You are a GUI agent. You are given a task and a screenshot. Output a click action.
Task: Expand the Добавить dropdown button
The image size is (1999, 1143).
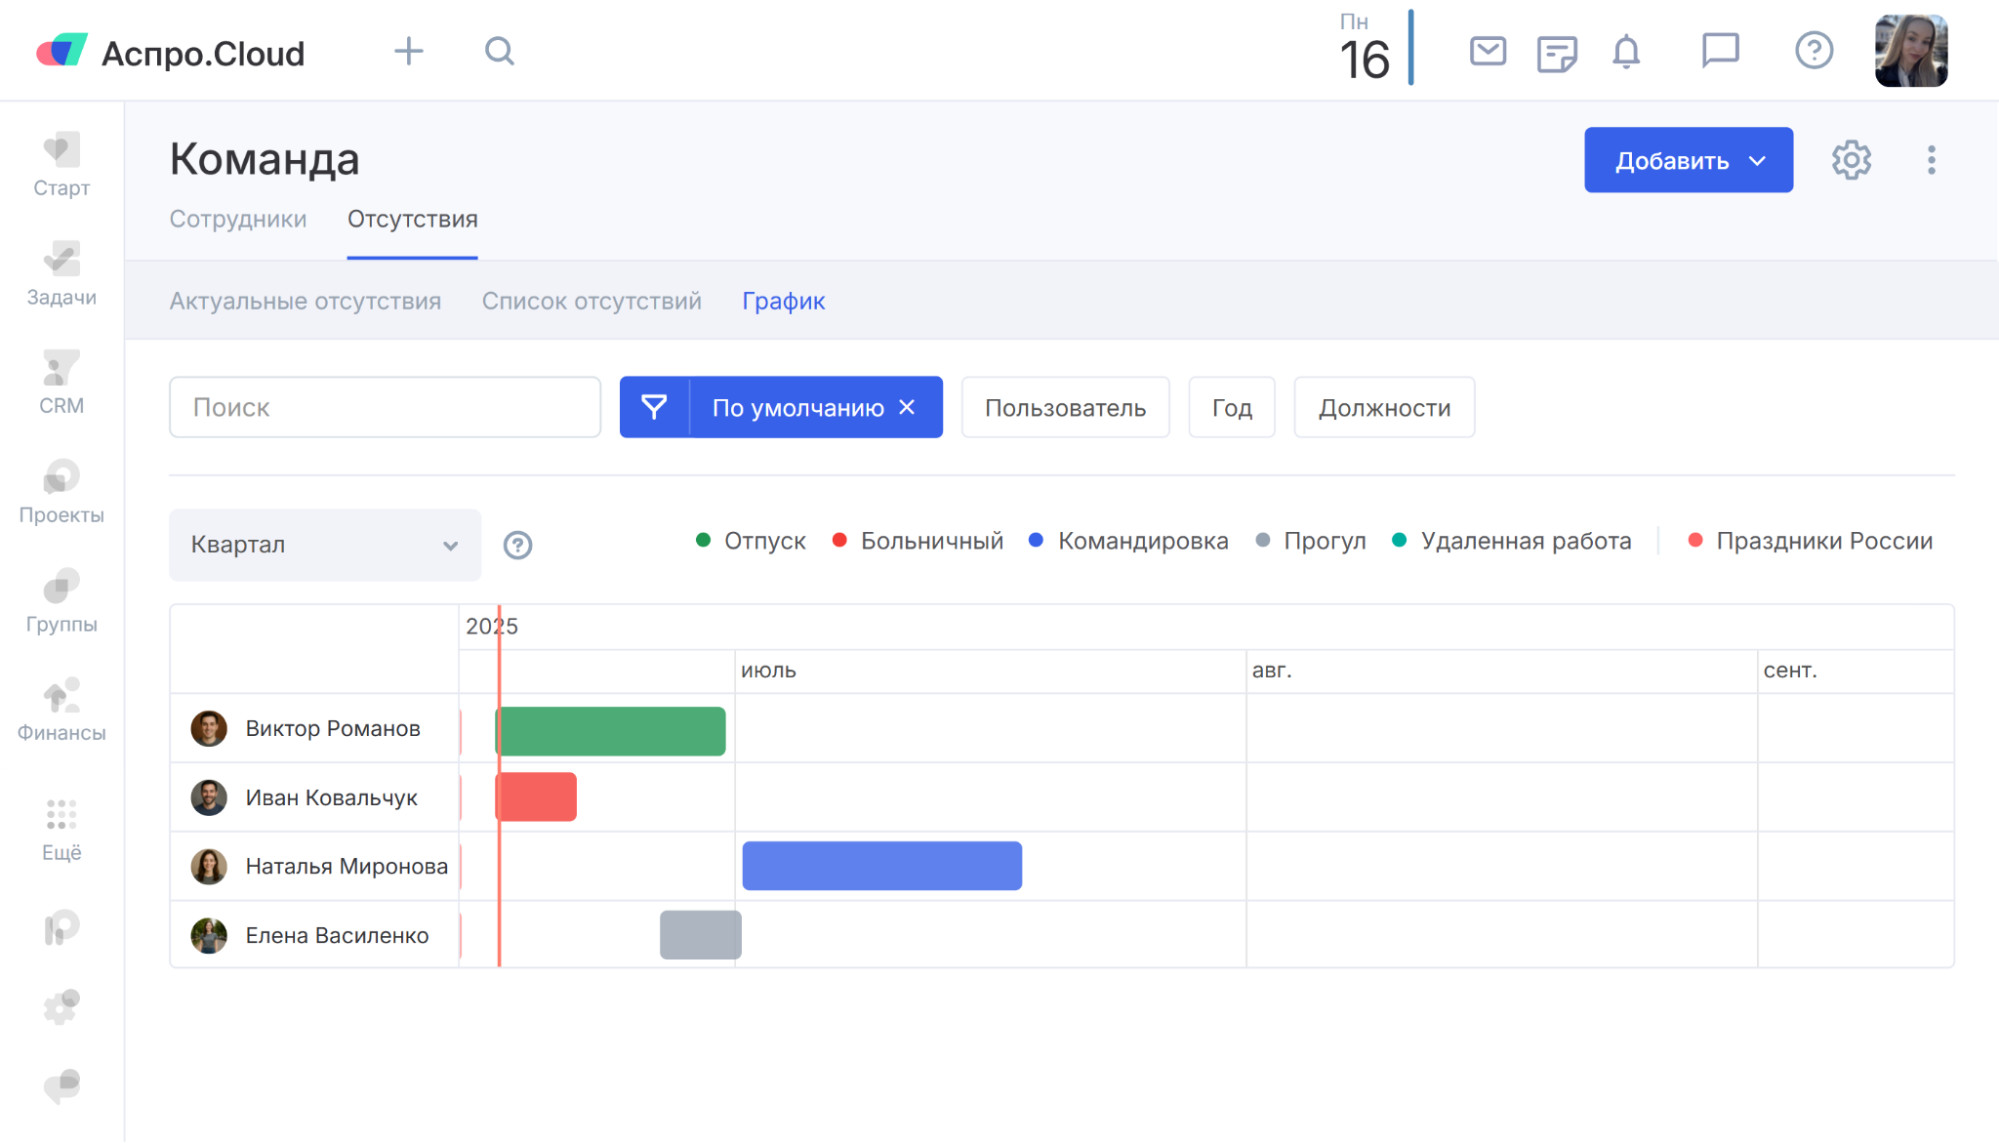click(1687, 160)
